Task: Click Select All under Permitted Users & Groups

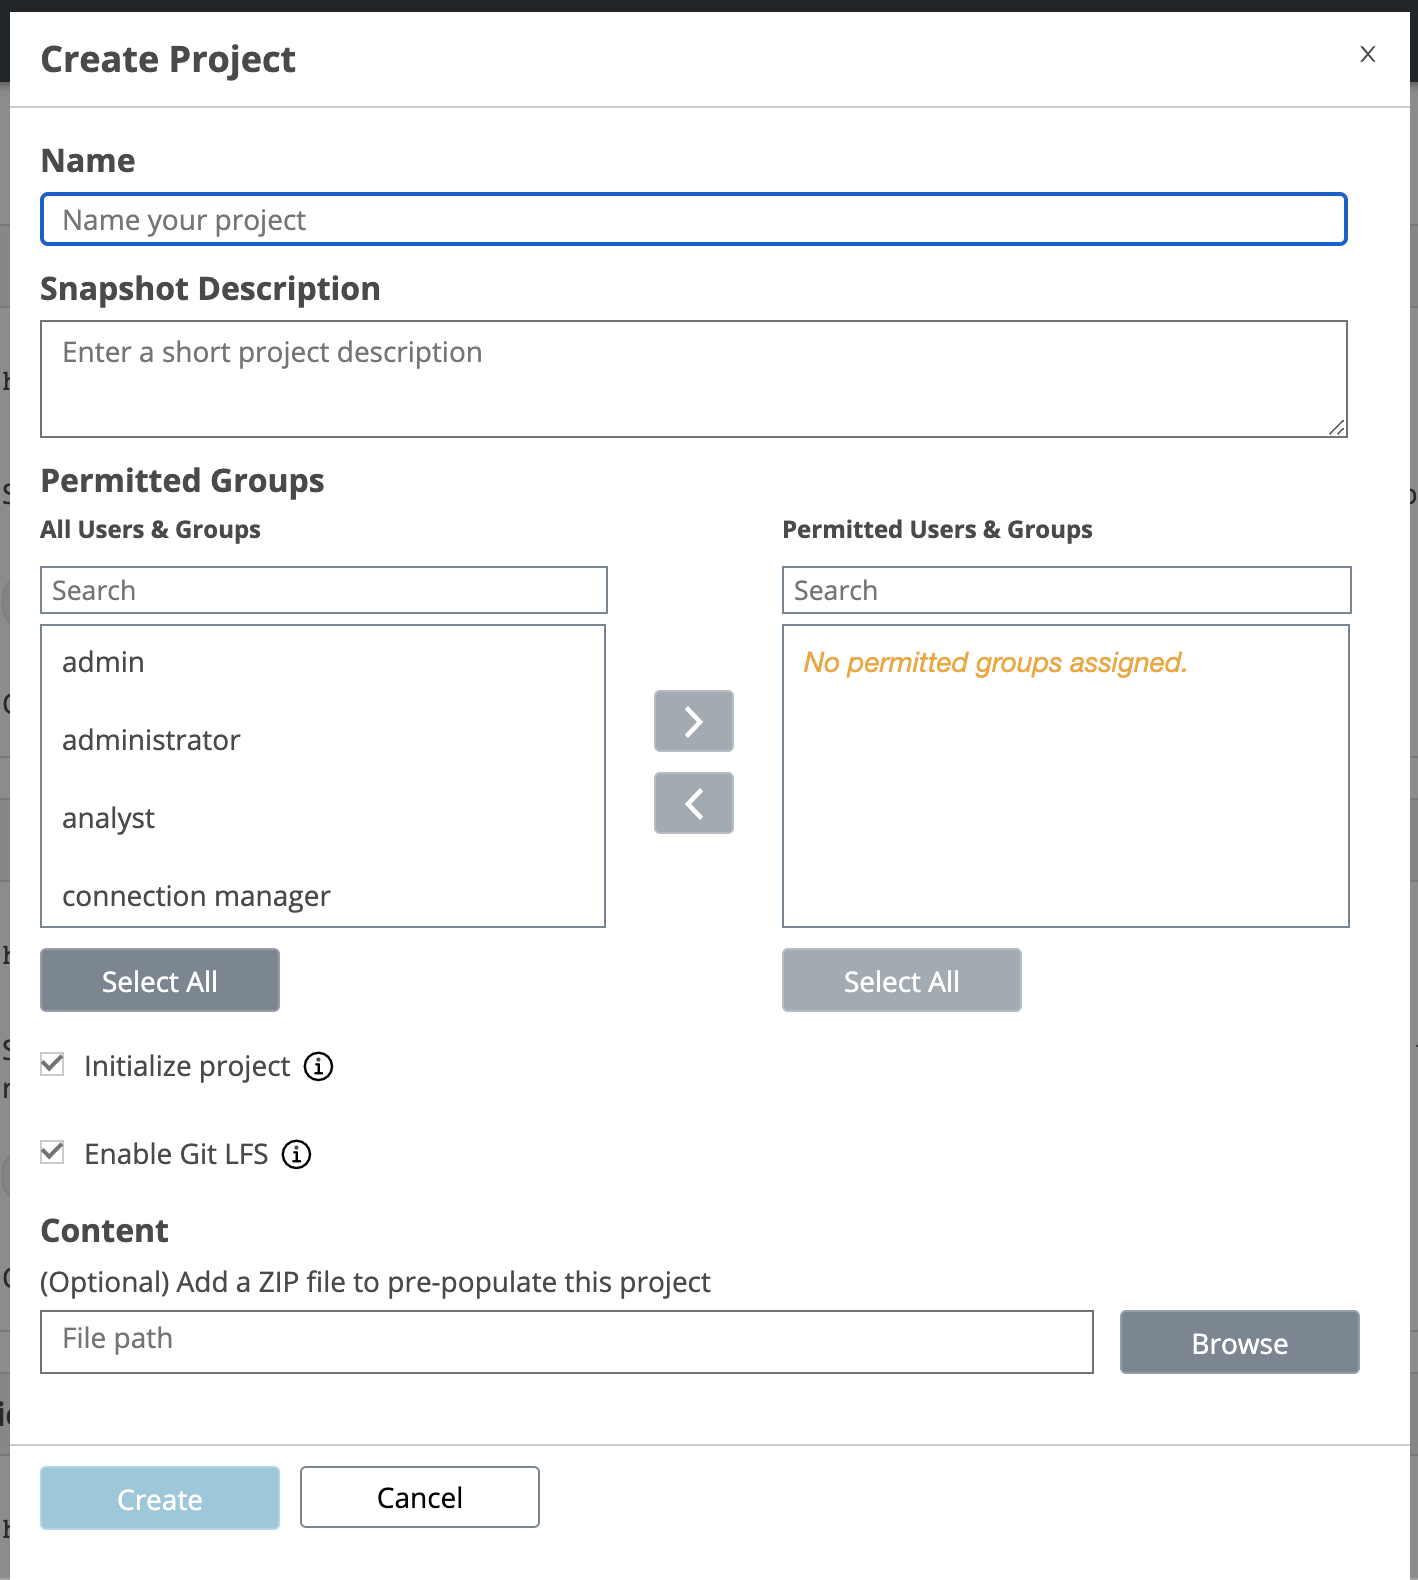Action: pyautogui.click(x=902, y=980)
